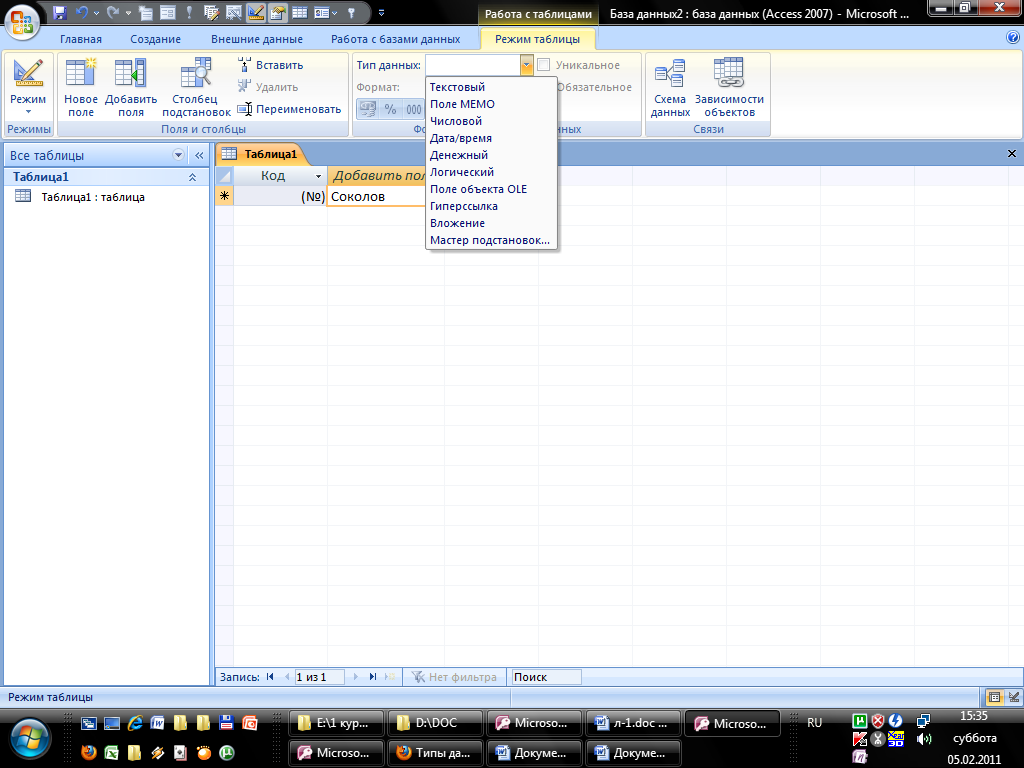Open Схема данных relationships
The width and height of the screenshot is (1024, 768).
pyautogui.click(x=670, y=87)
